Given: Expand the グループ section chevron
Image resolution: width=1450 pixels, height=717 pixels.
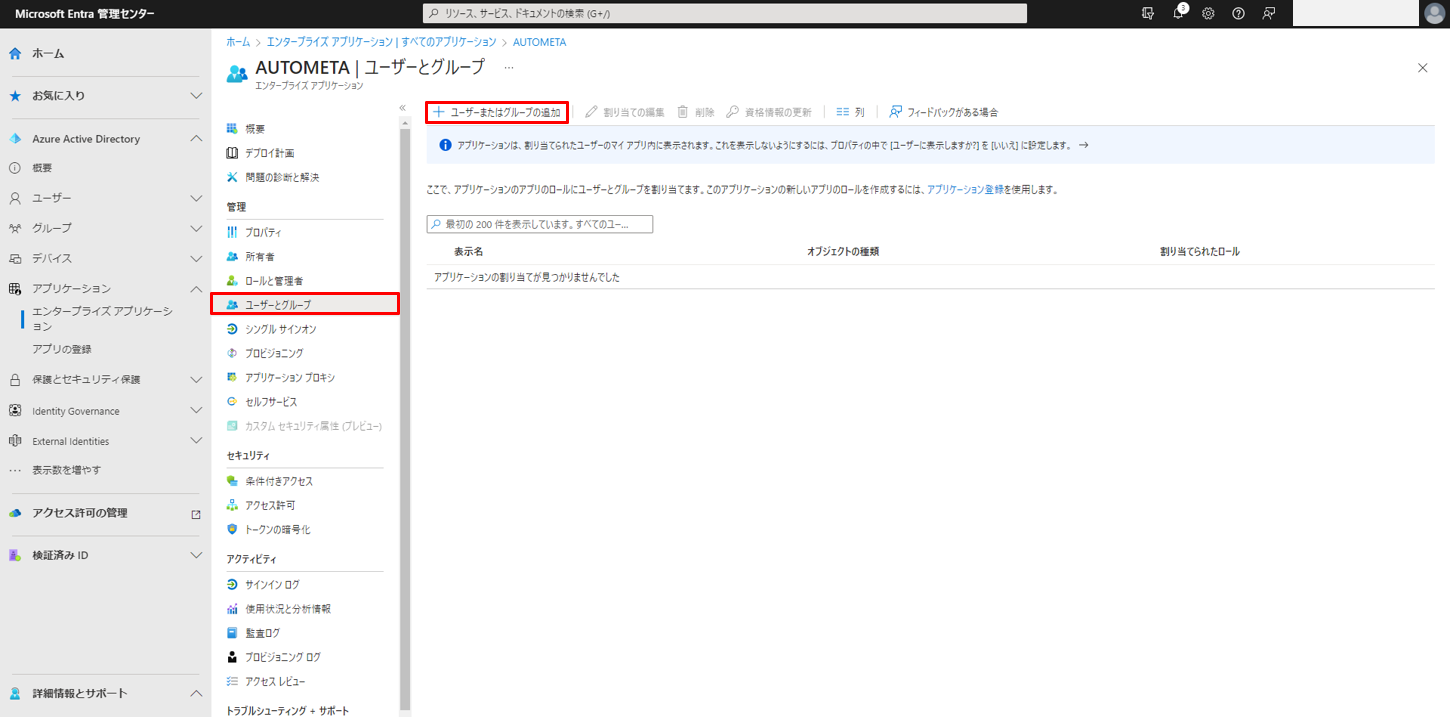Looking at the screenshot, I should [x=196, y=228].
